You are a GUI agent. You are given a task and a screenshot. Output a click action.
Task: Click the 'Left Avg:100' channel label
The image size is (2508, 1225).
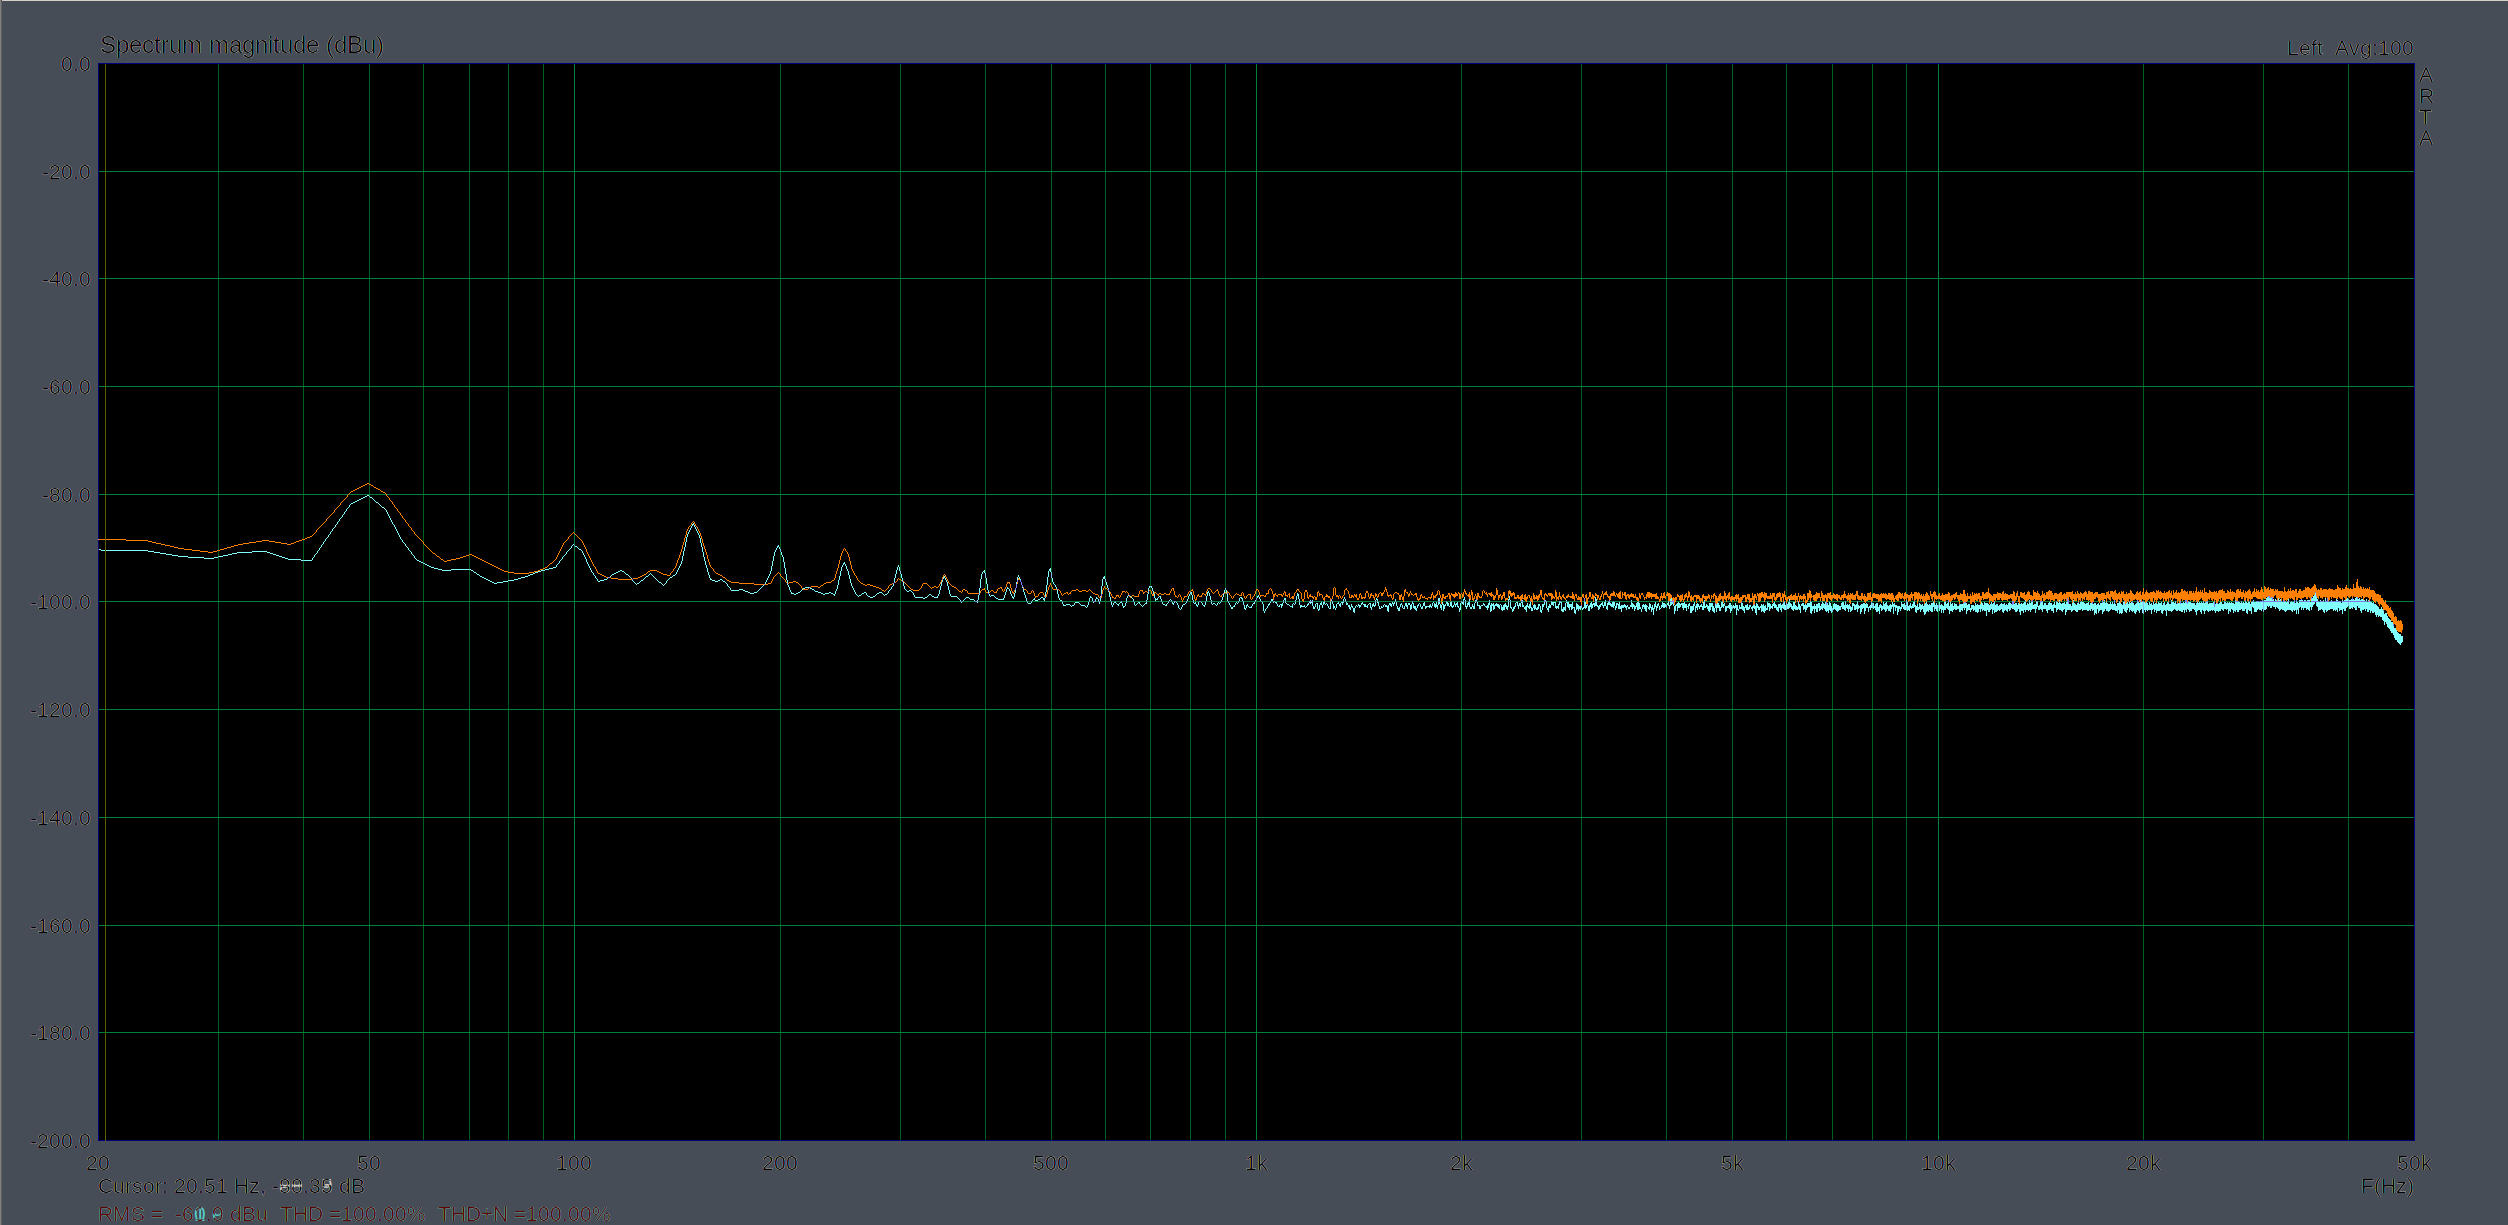2350,48
